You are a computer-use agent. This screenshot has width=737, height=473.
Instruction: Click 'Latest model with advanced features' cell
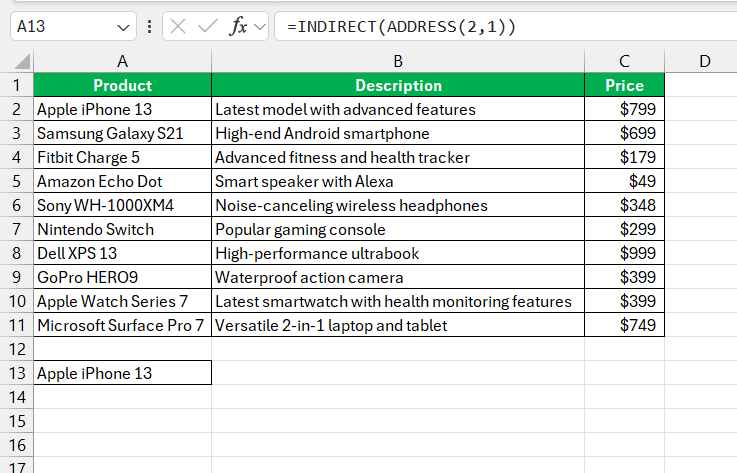(x=398, y=109)
